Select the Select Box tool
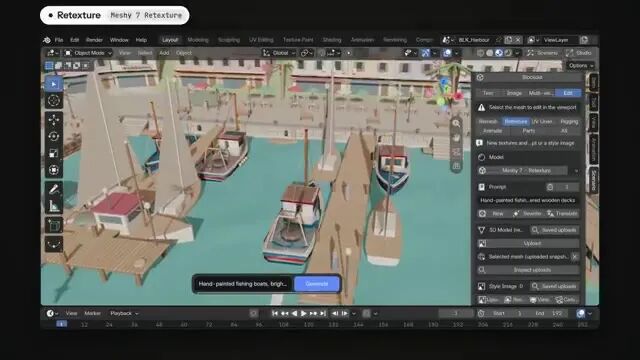 [x=53, y=84]
